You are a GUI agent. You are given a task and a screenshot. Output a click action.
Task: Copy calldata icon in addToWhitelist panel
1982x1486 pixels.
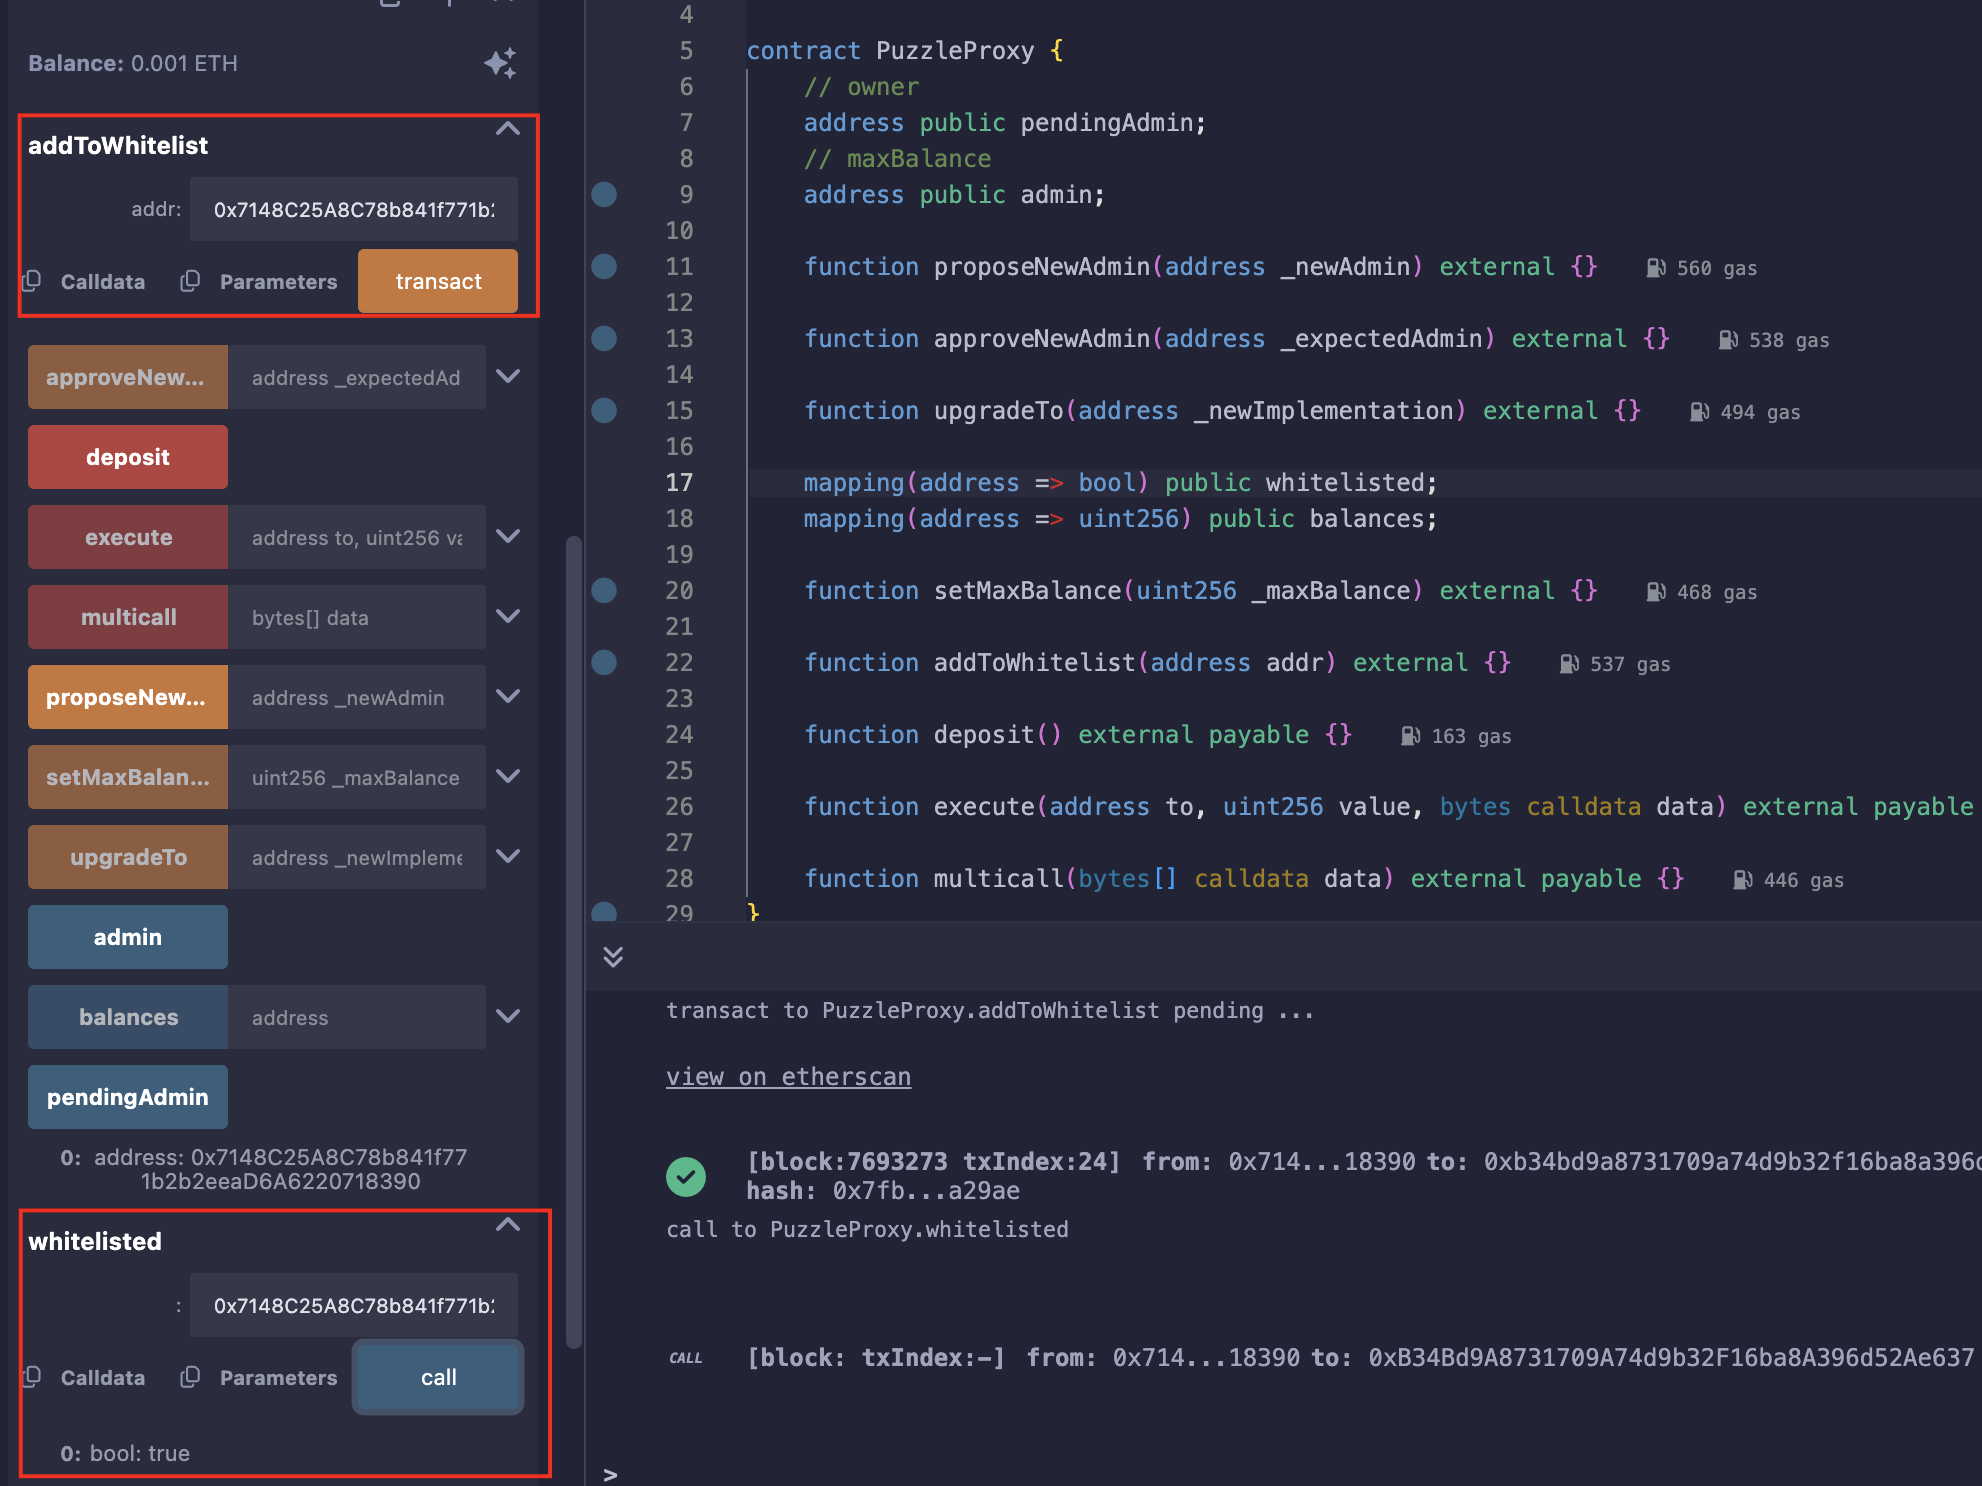point(32,281)
